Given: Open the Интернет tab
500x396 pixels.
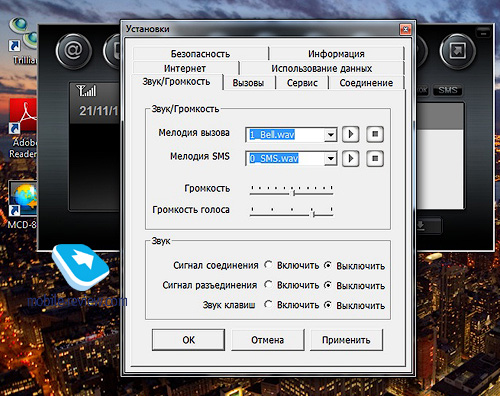Looking at the screenshot, I should click(185, 68).
